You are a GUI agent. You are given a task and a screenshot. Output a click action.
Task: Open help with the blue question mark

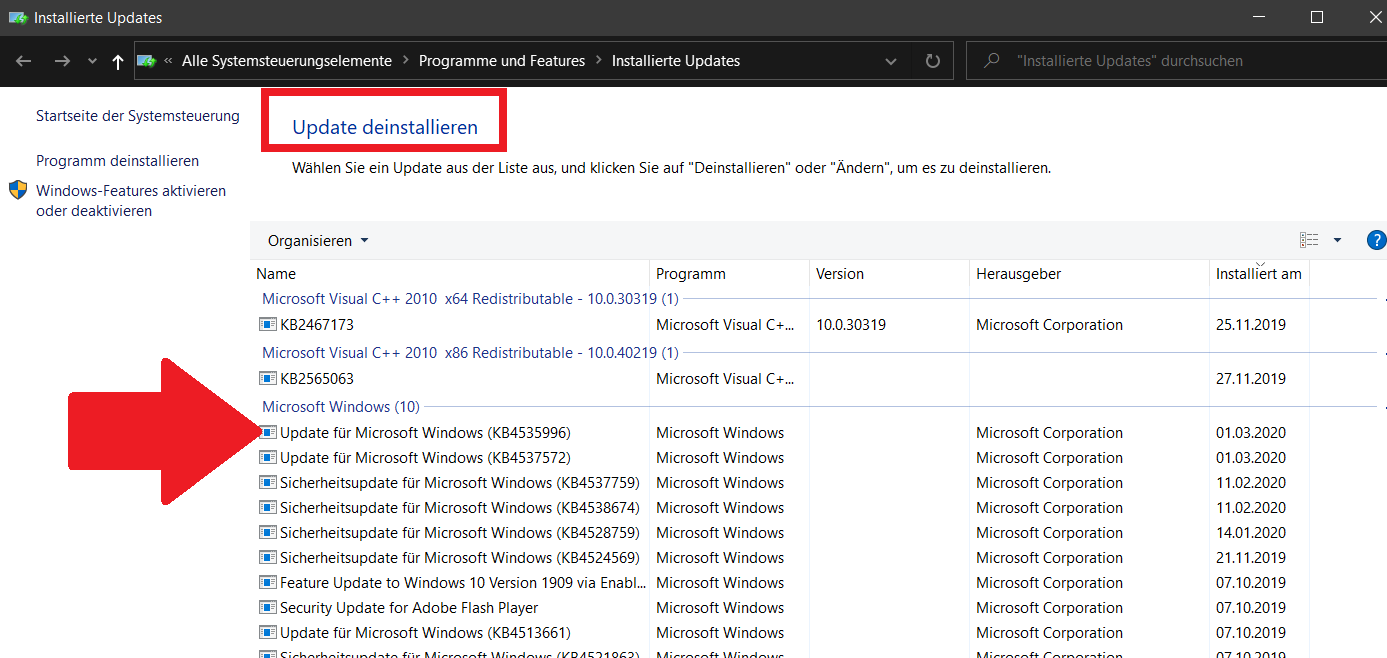pos(1376,240)
